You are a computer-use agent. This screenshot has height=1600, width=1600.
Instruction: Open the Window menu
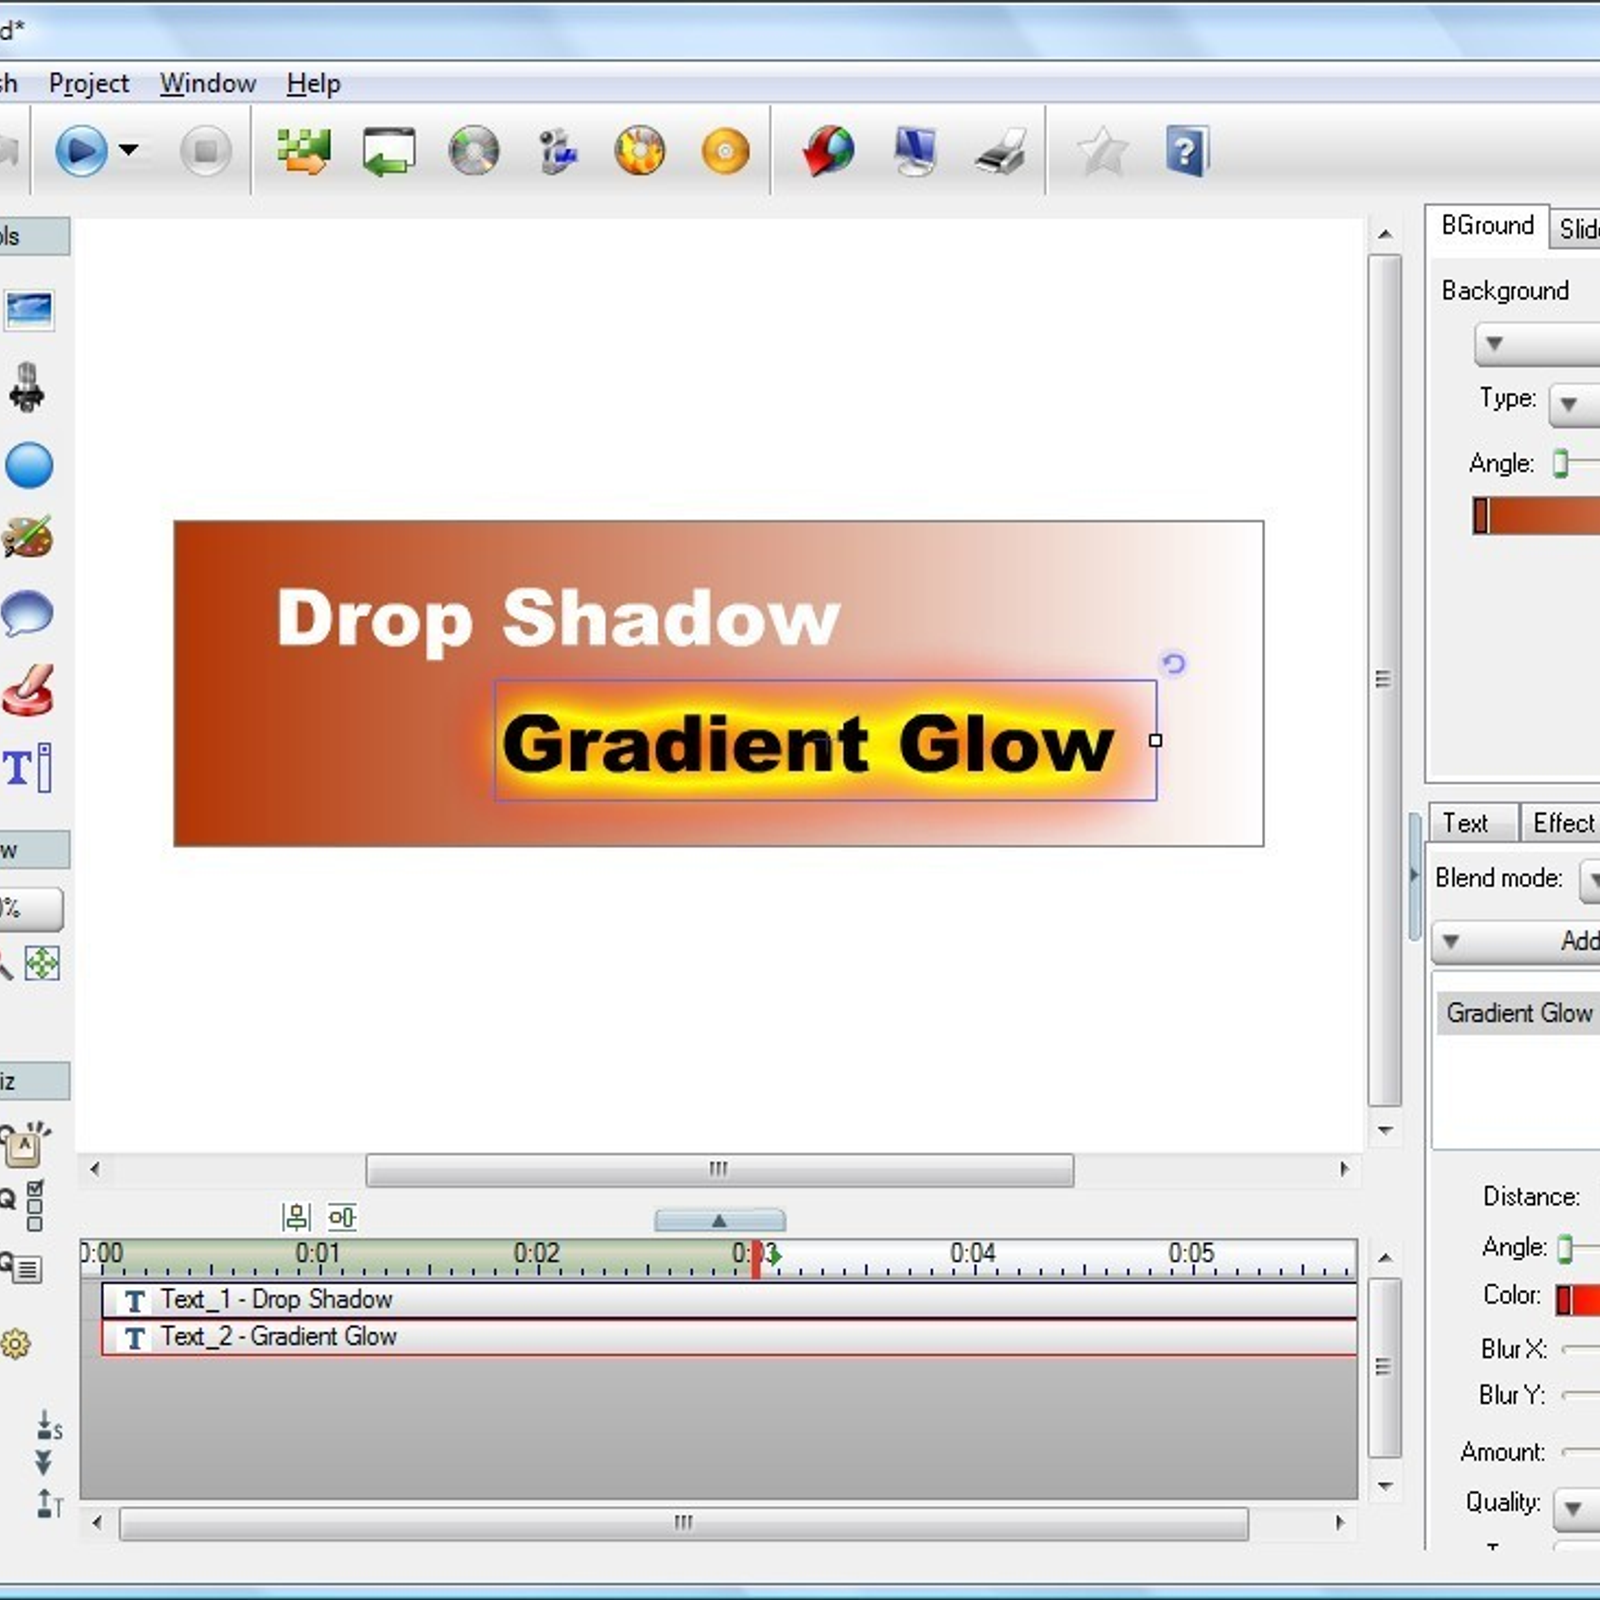tap(208, 83)
